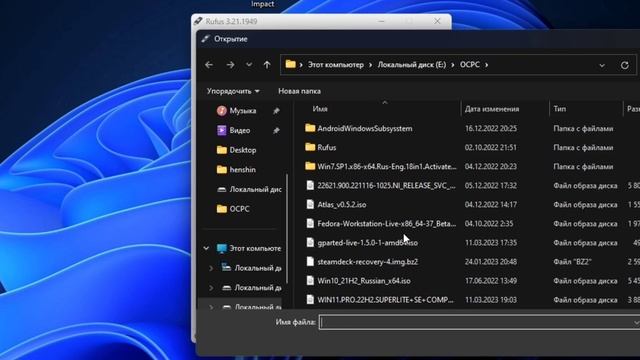Unpin Музыка using its pin icon

[276, 111]
